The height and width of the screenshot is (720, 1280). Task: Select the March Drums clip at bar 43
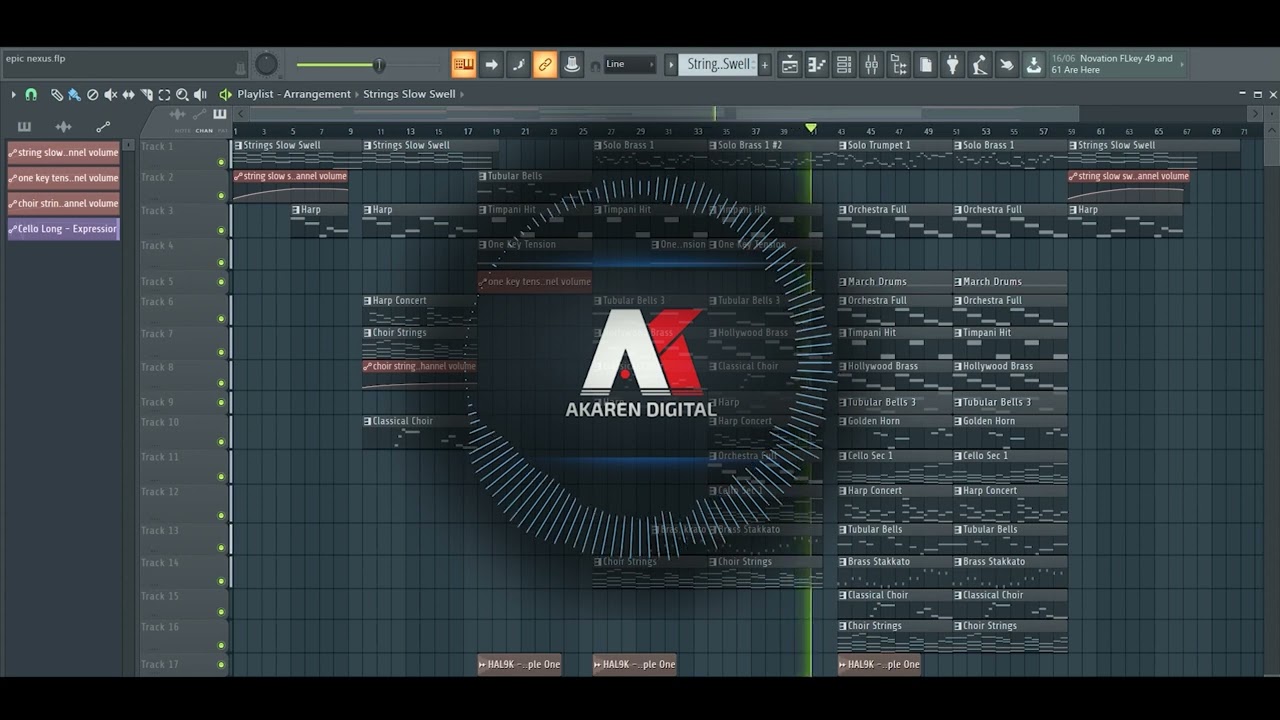(895, 282)
